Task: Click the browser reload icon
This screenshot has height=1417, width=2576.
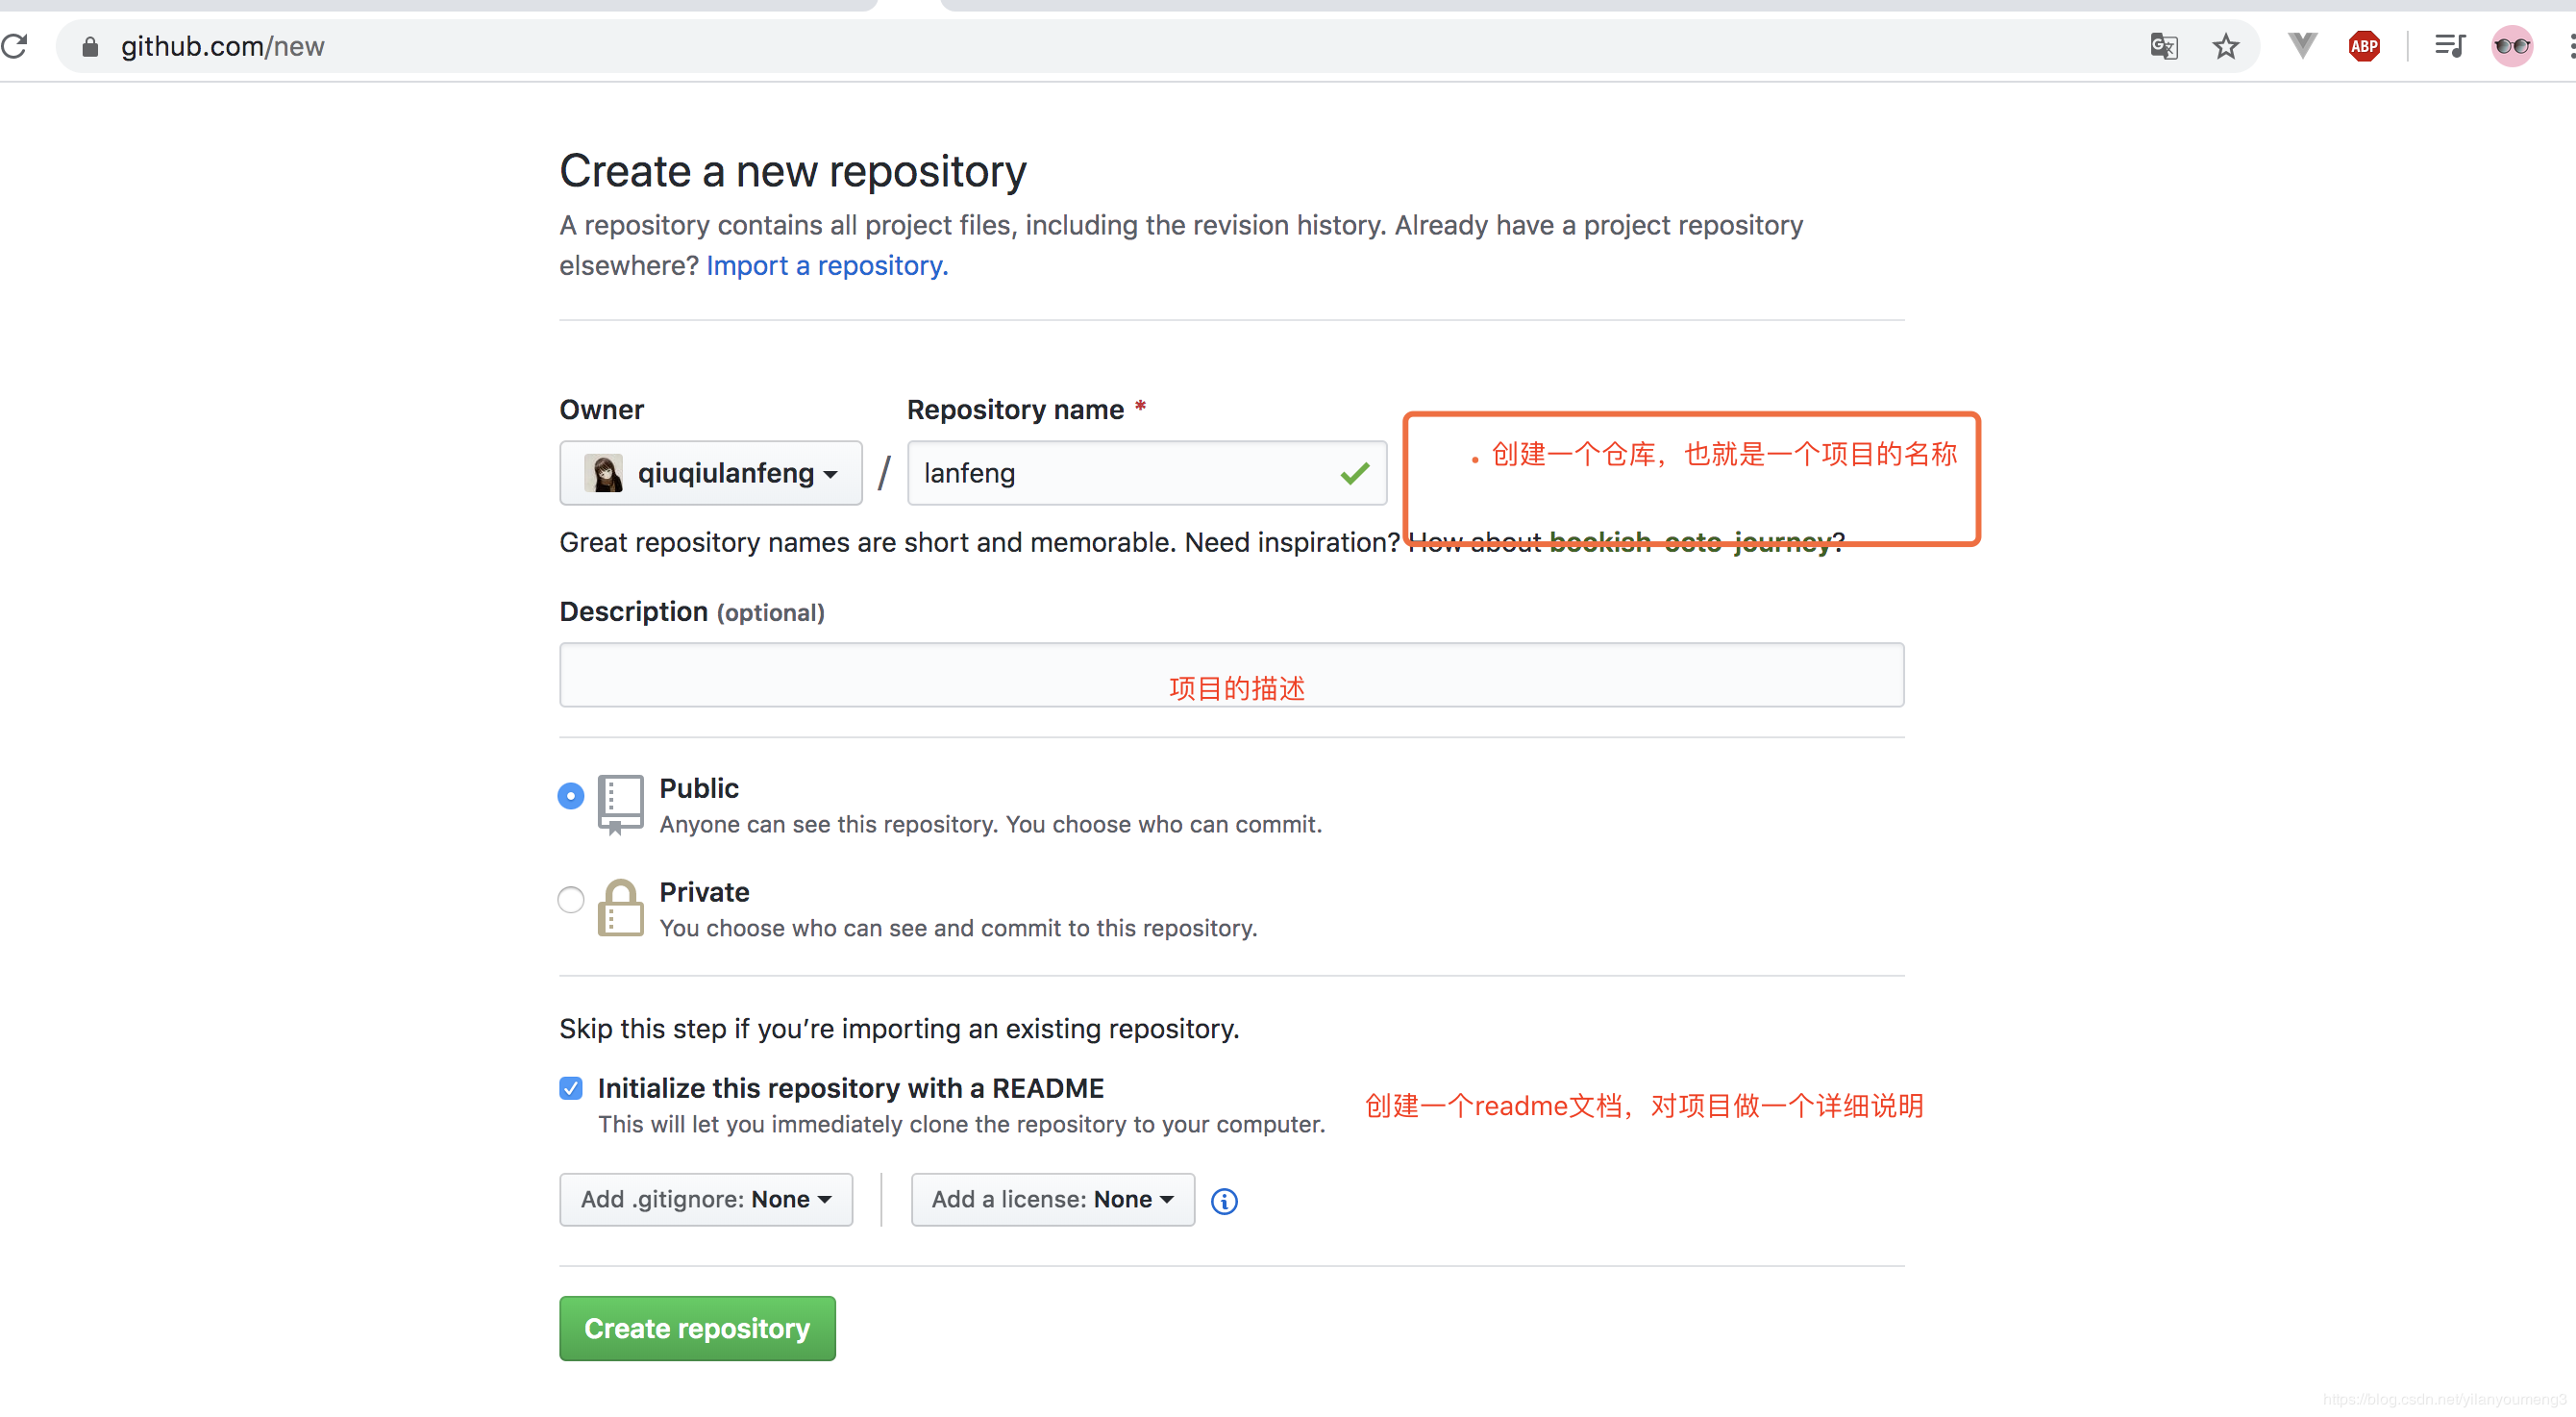Action: 14,46
